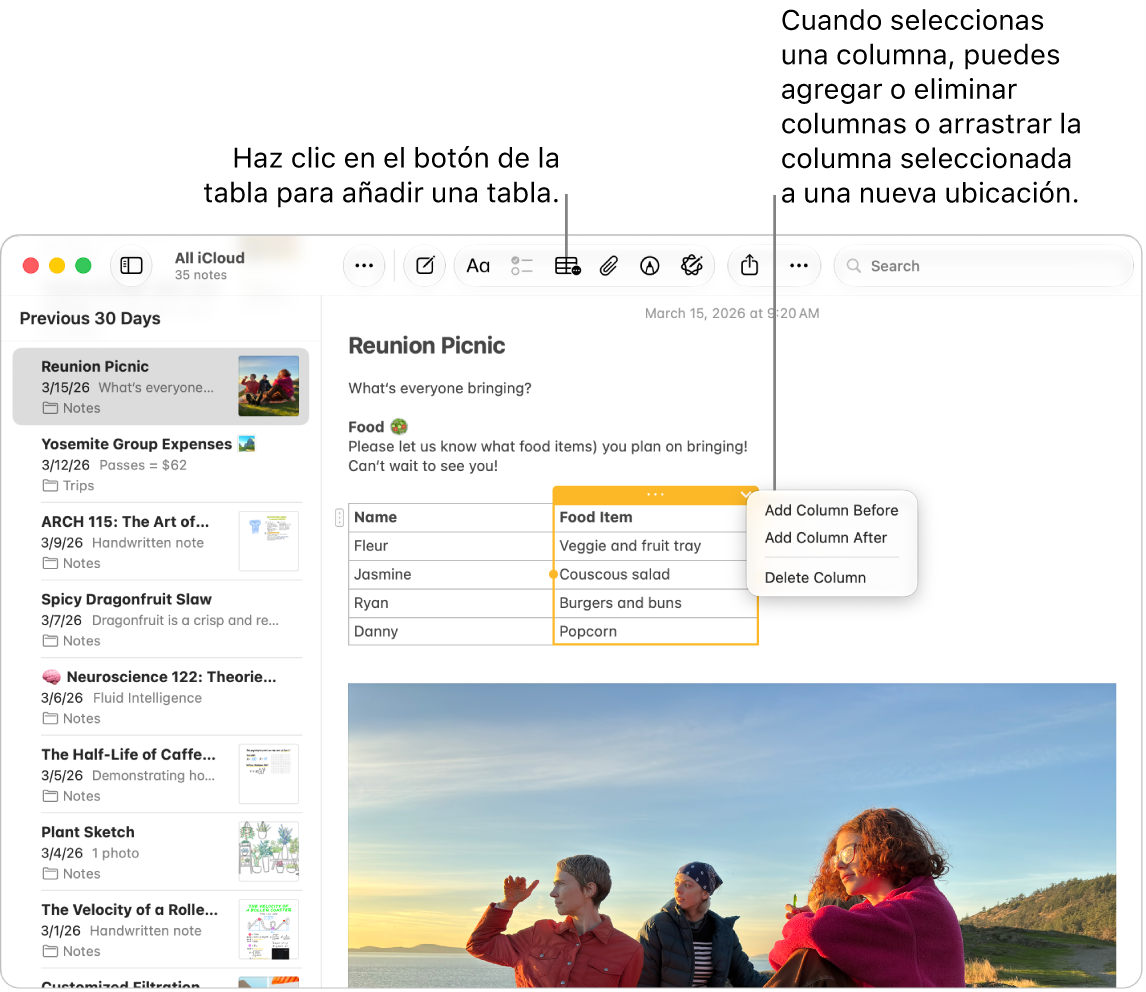Image resolution: width=1146 pixels, height=992 pixels.
Task: Click the green full-screen window button
Action: 83,265
